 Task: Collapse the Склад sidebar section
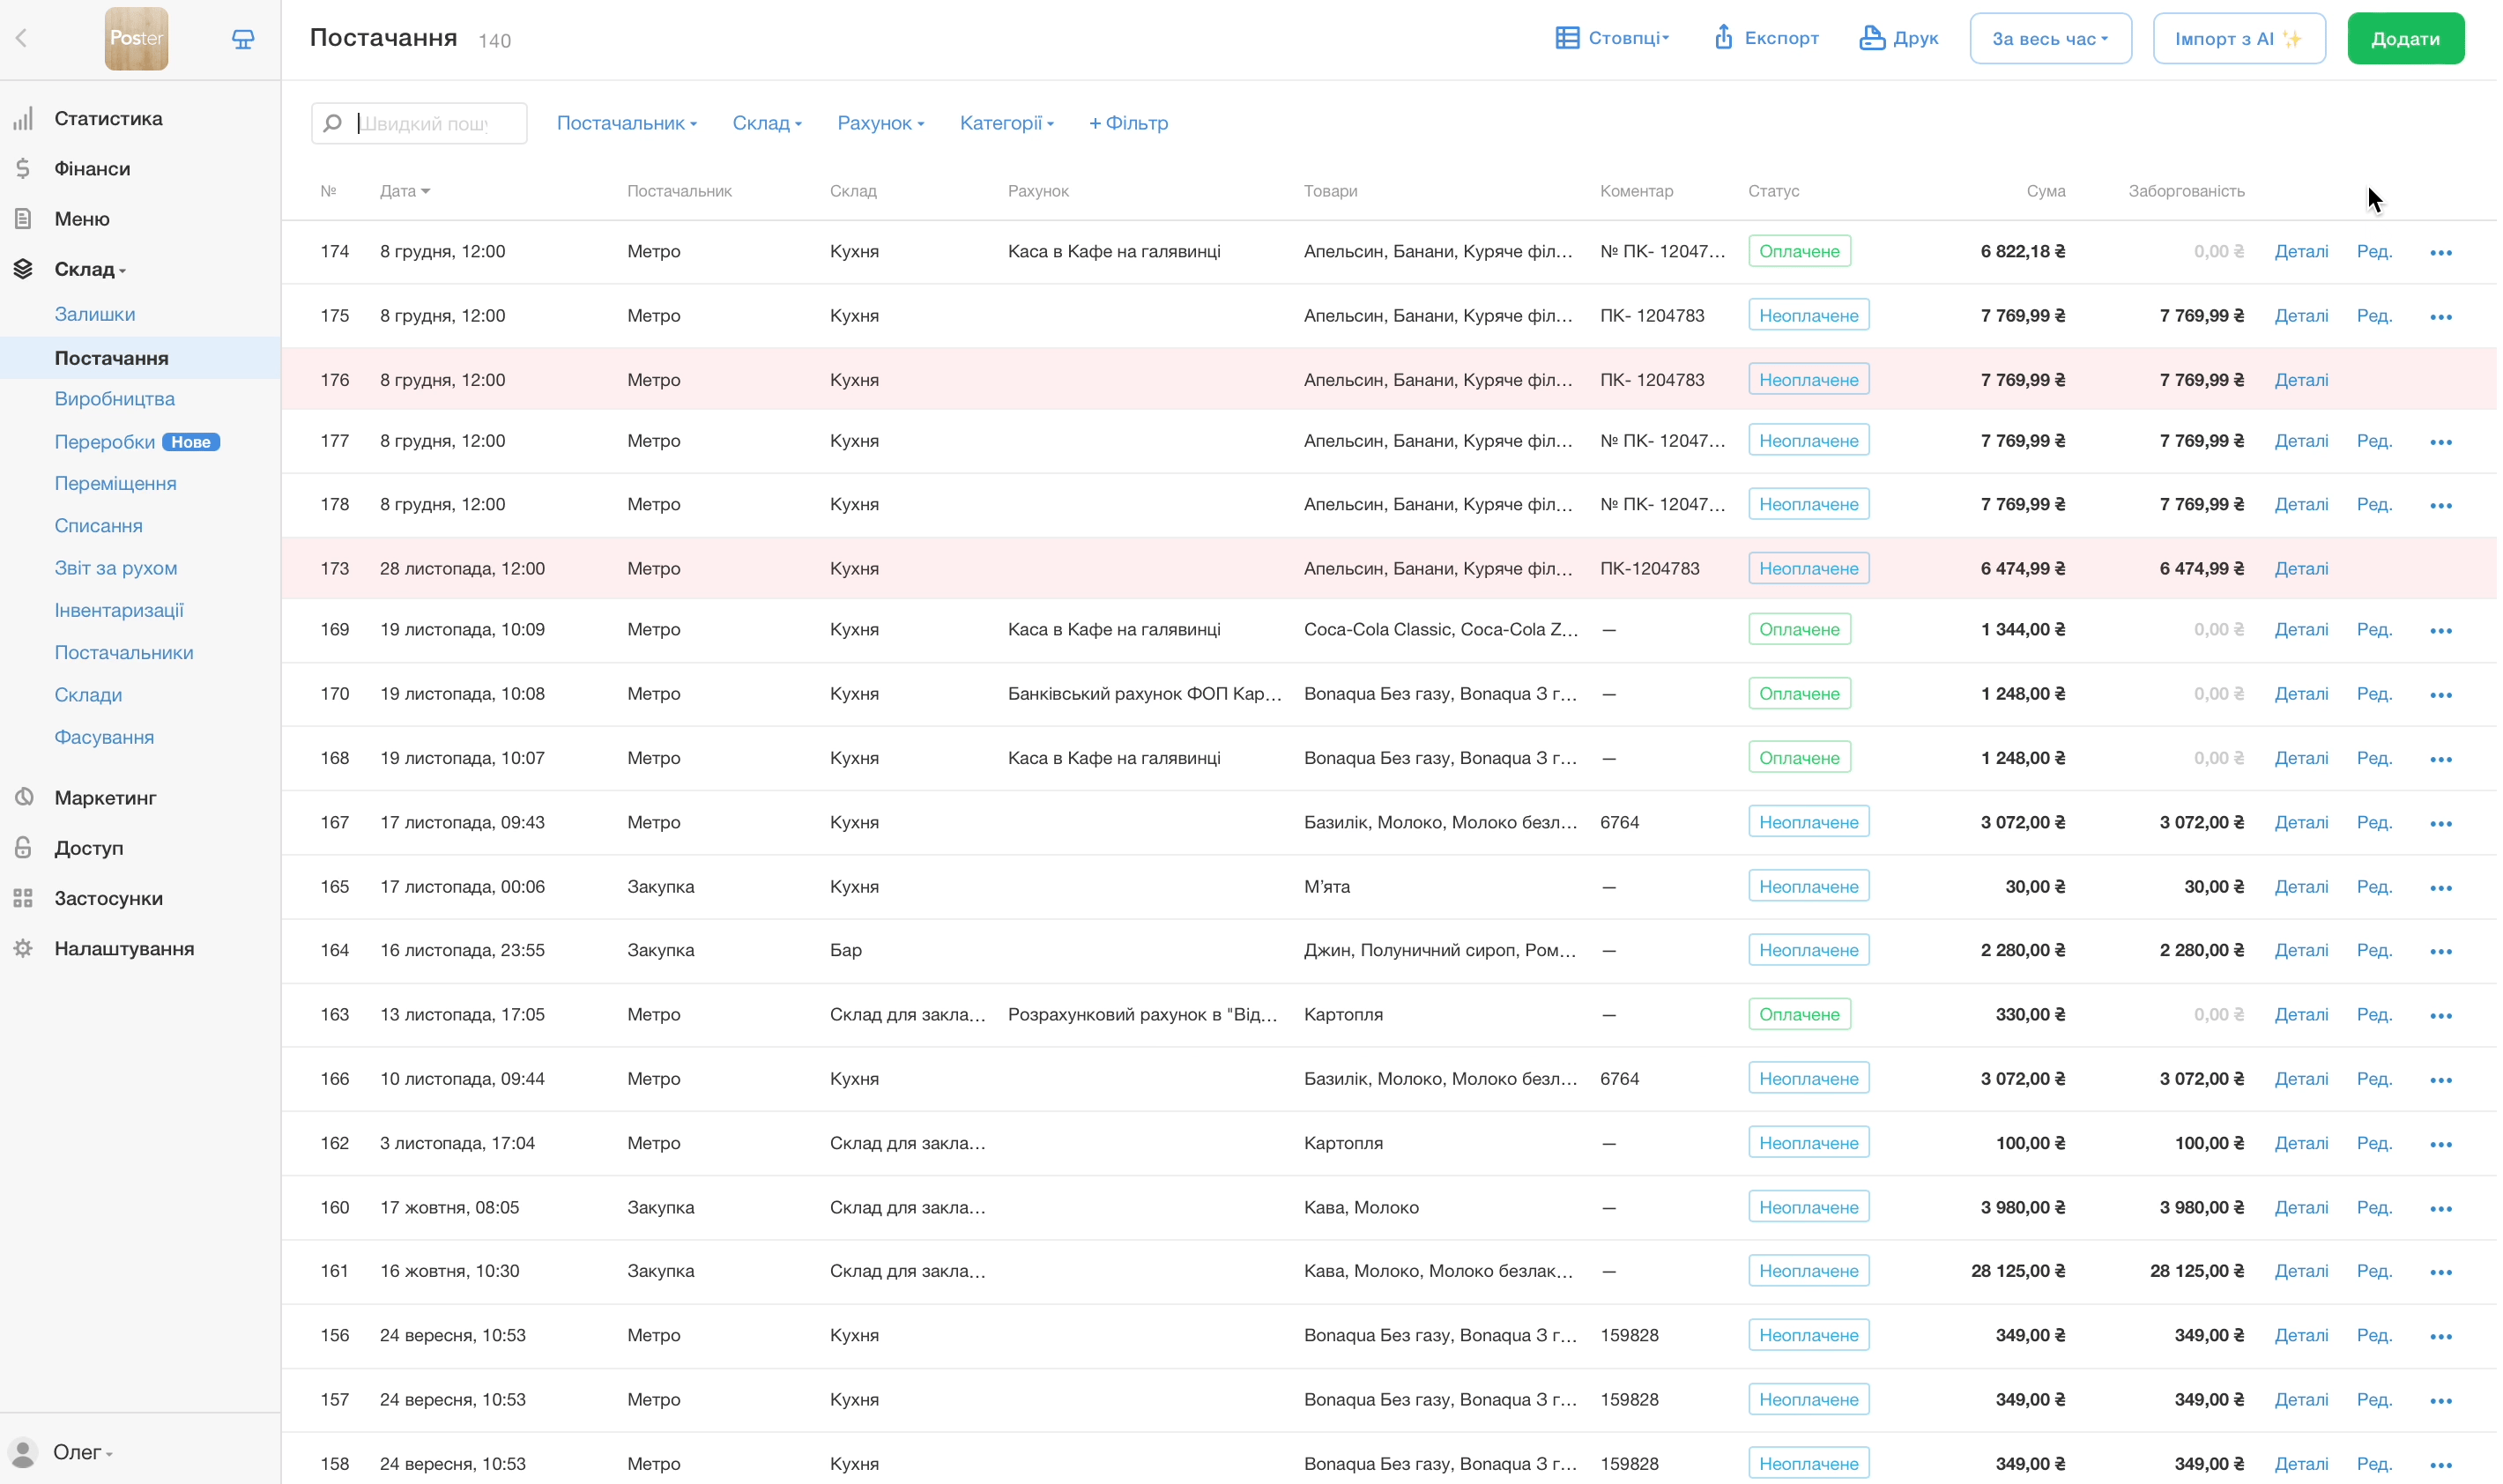tap(90, 269)
